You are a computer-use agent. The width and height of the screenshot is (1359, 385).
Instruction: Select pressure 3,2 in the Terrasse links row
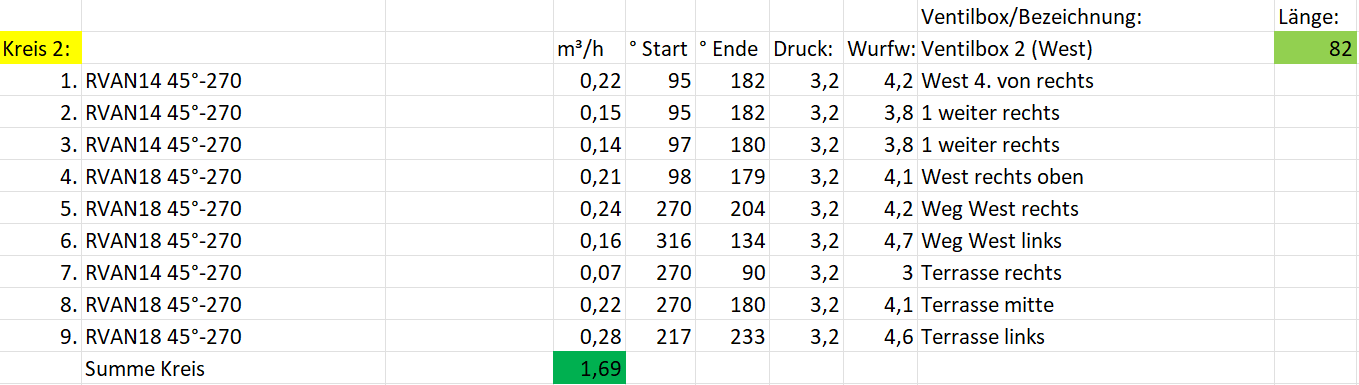click(x=806, y=336)
